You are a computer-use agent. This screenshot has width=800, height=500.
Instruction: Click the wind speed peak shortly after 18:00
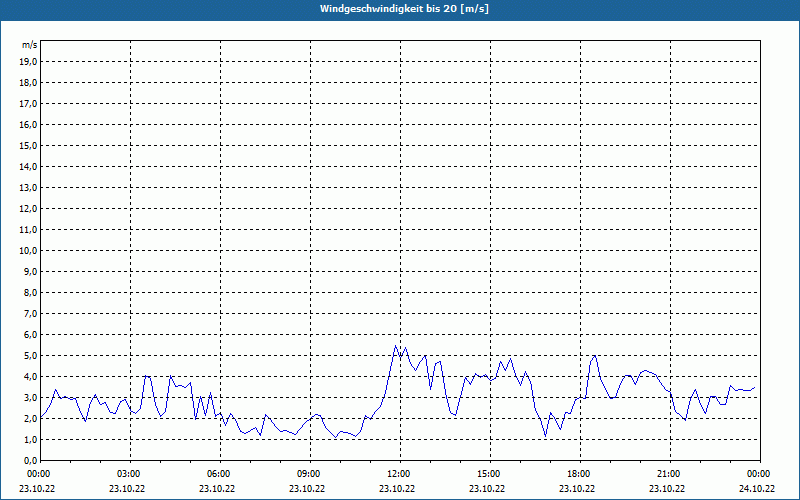pyautogui.click(x=594, y=355)
